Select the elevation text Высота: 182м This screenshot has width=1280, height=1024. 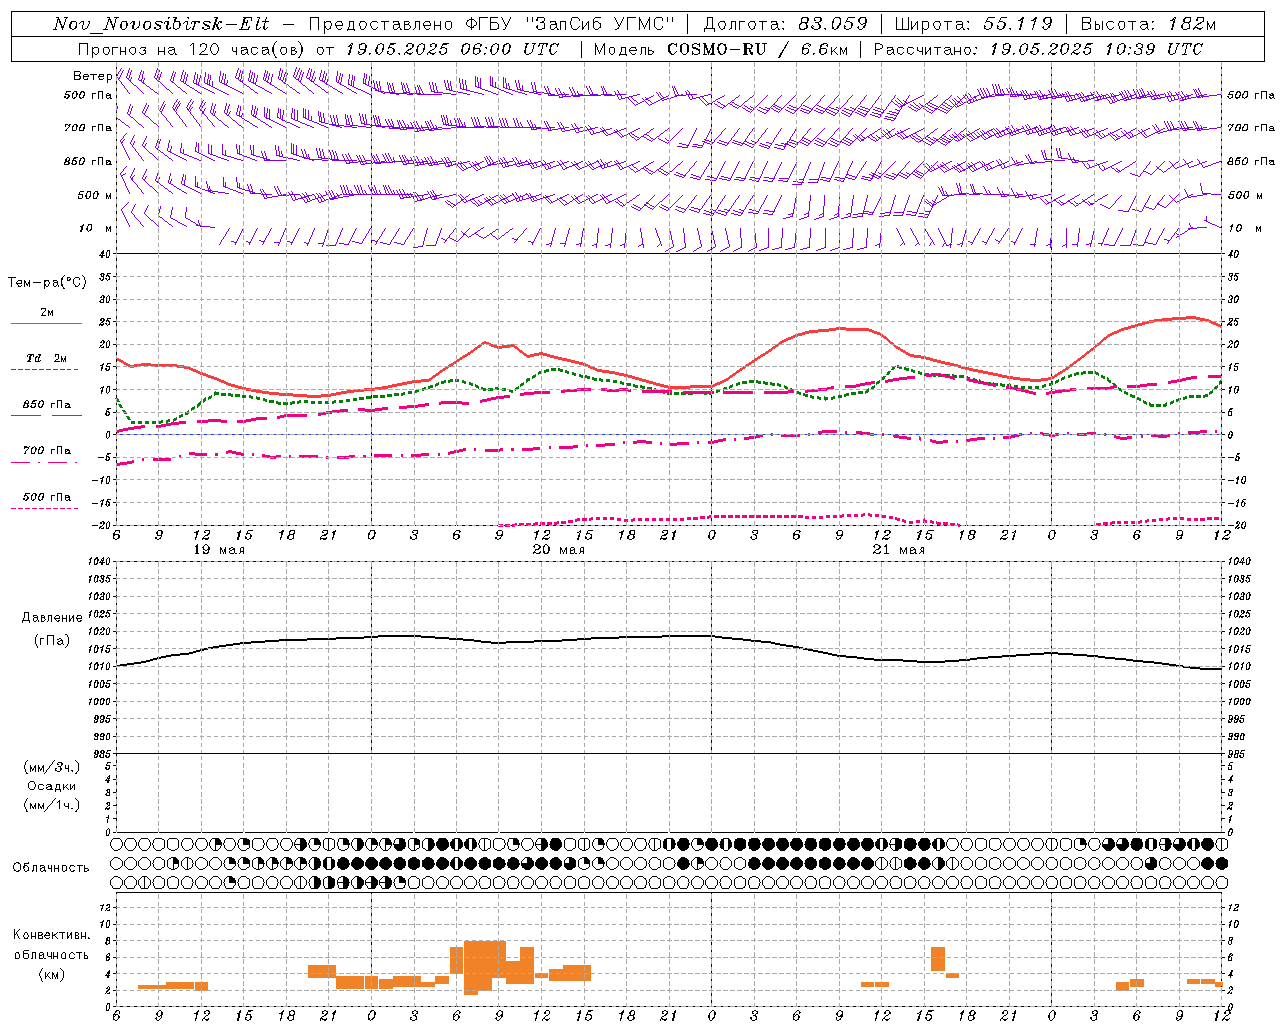(1148, 24)
